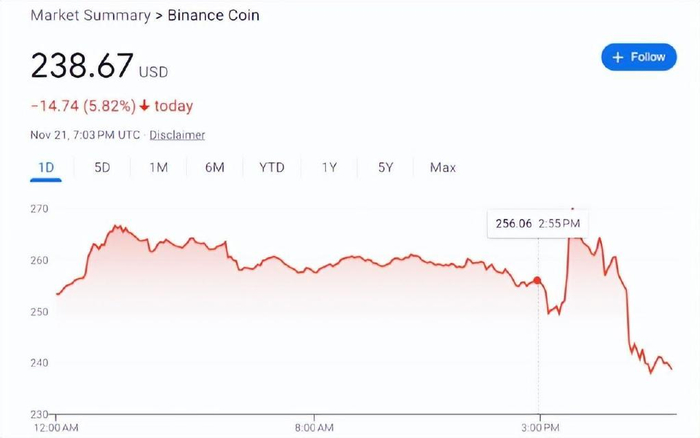Click the 3:00 PM axis label
This screenshot has height=438, width=700.
pyautogui.click(x=539, y=428)
